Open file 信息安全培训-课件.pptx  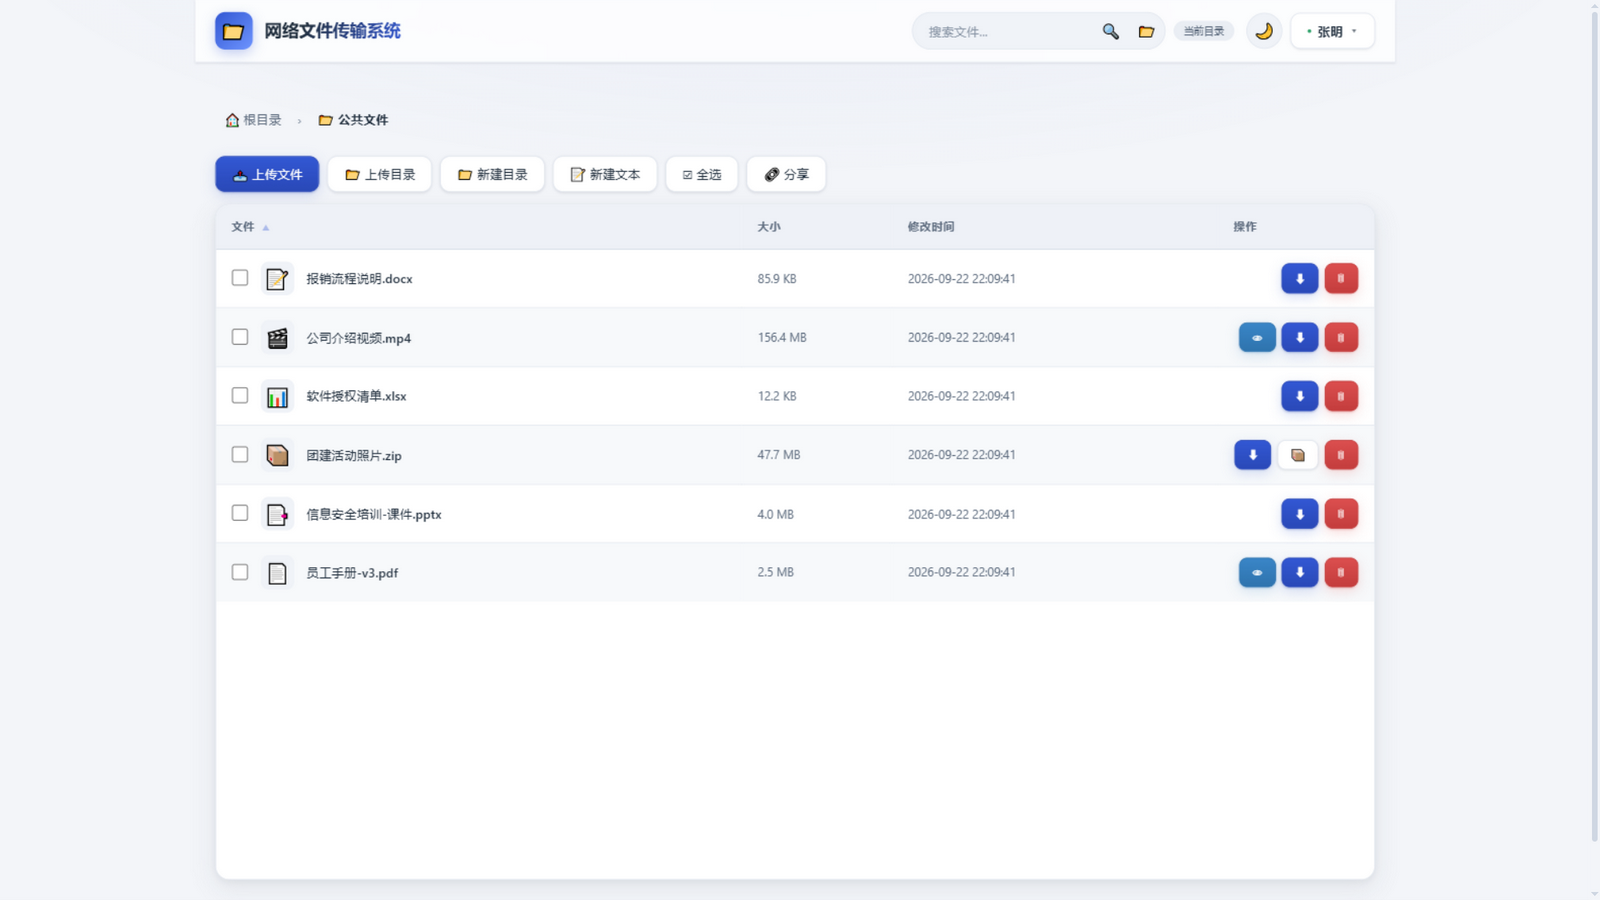click(374, 514)
